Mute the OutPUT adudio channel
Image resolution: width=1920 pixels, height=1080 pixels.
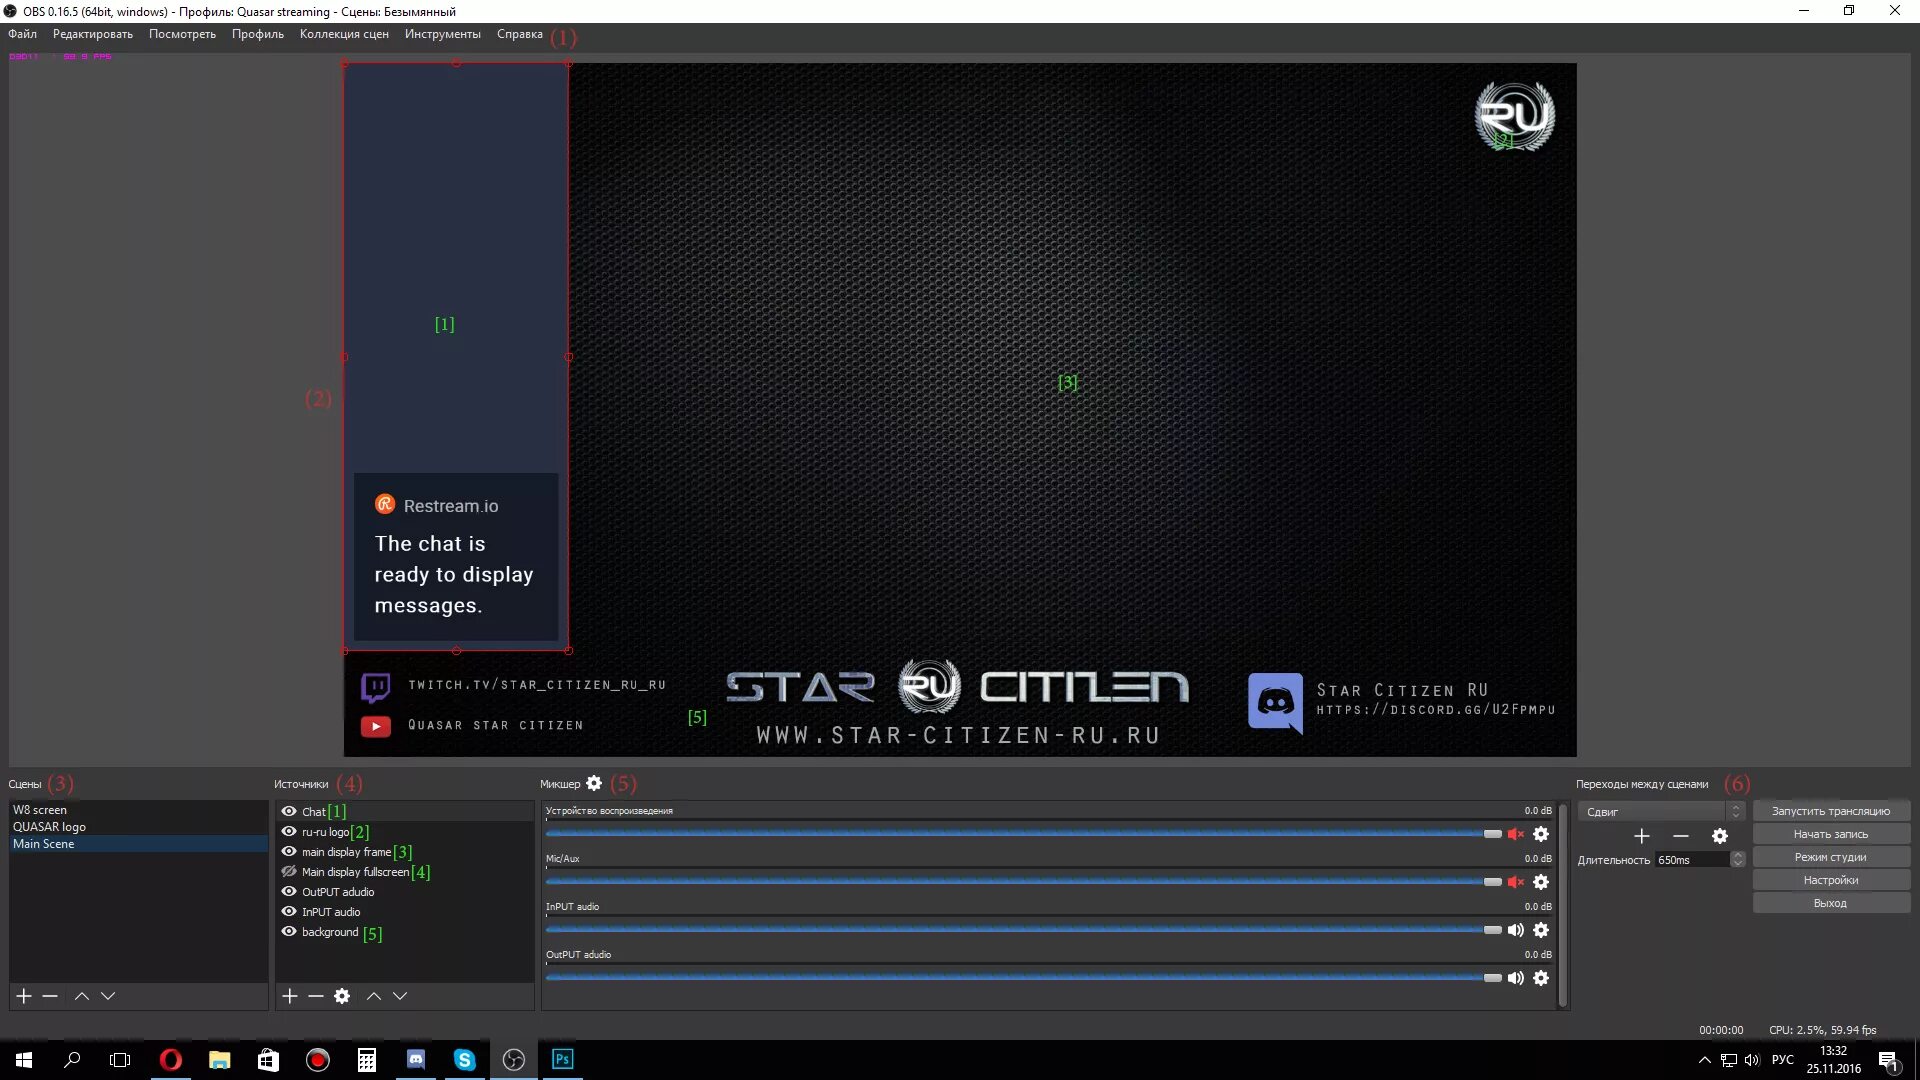click(x=1514, y=977)
